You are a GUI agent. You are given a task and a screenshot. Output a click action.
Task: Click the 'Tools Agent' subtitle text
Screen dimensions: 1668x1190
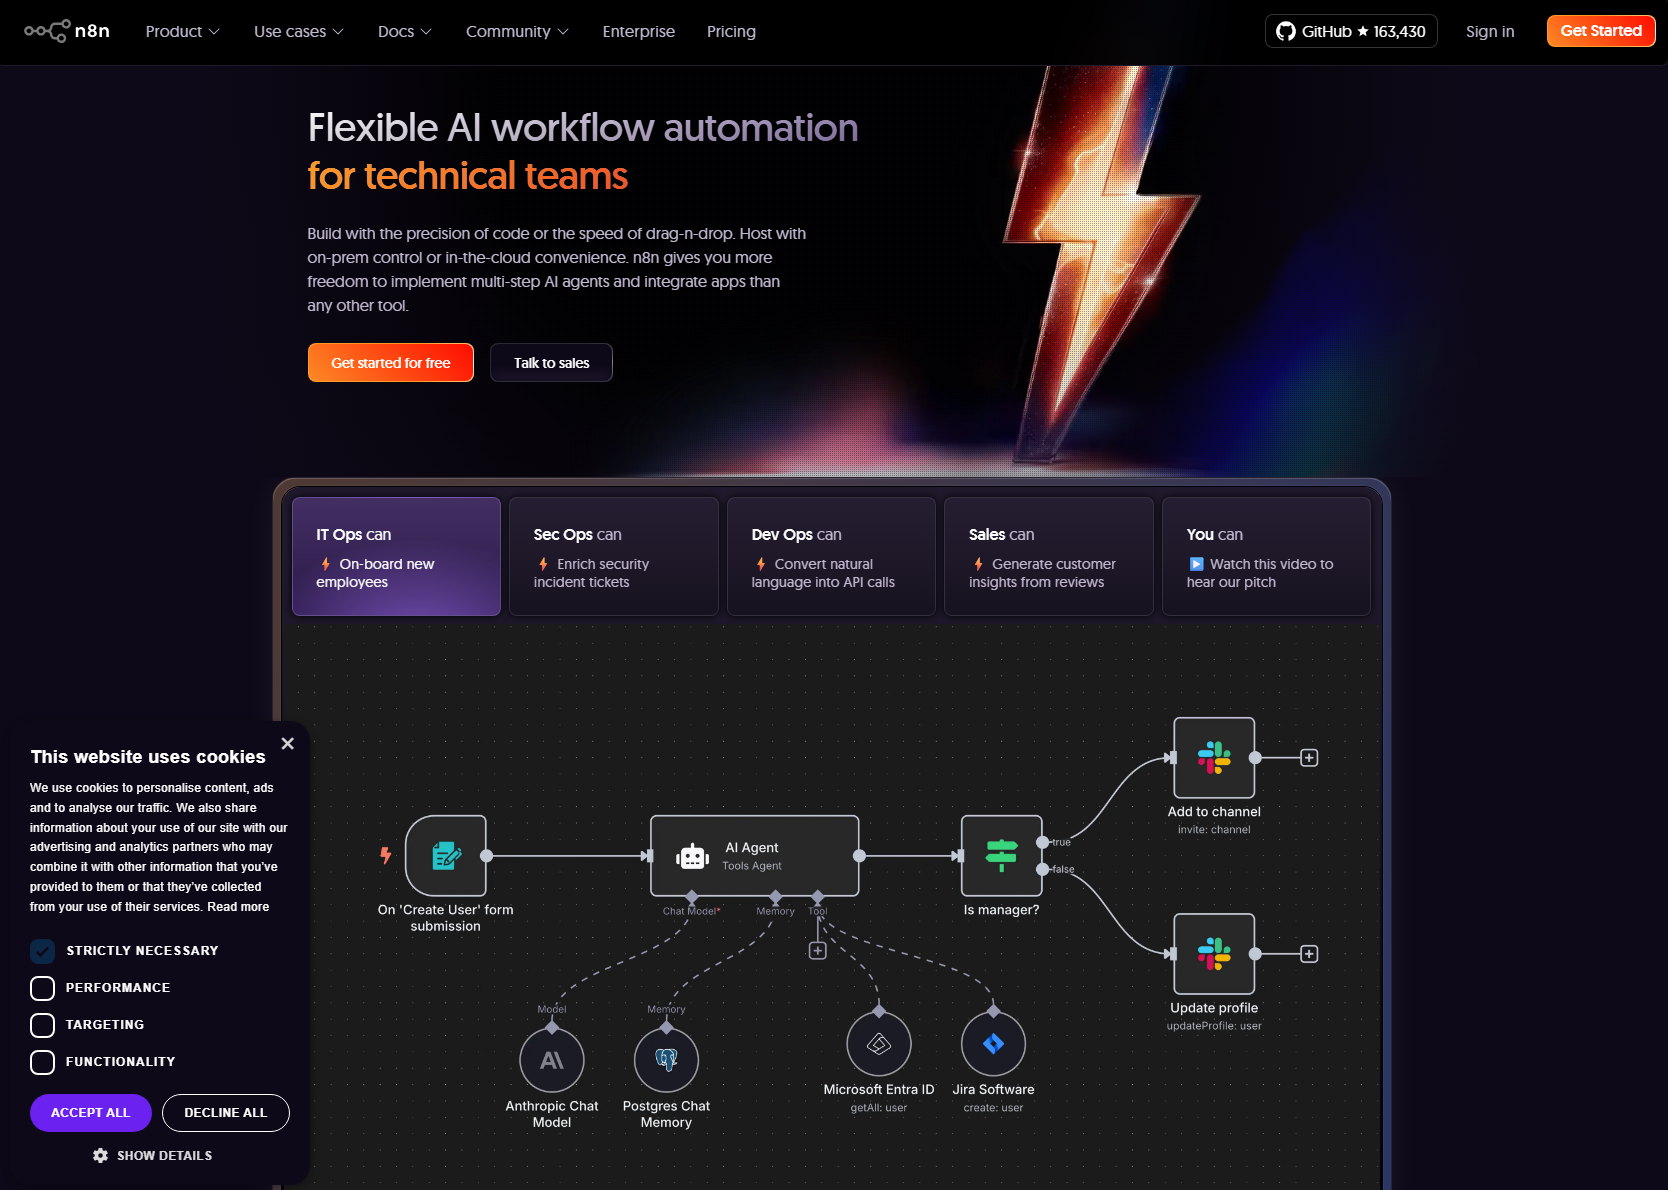[752, 866]
